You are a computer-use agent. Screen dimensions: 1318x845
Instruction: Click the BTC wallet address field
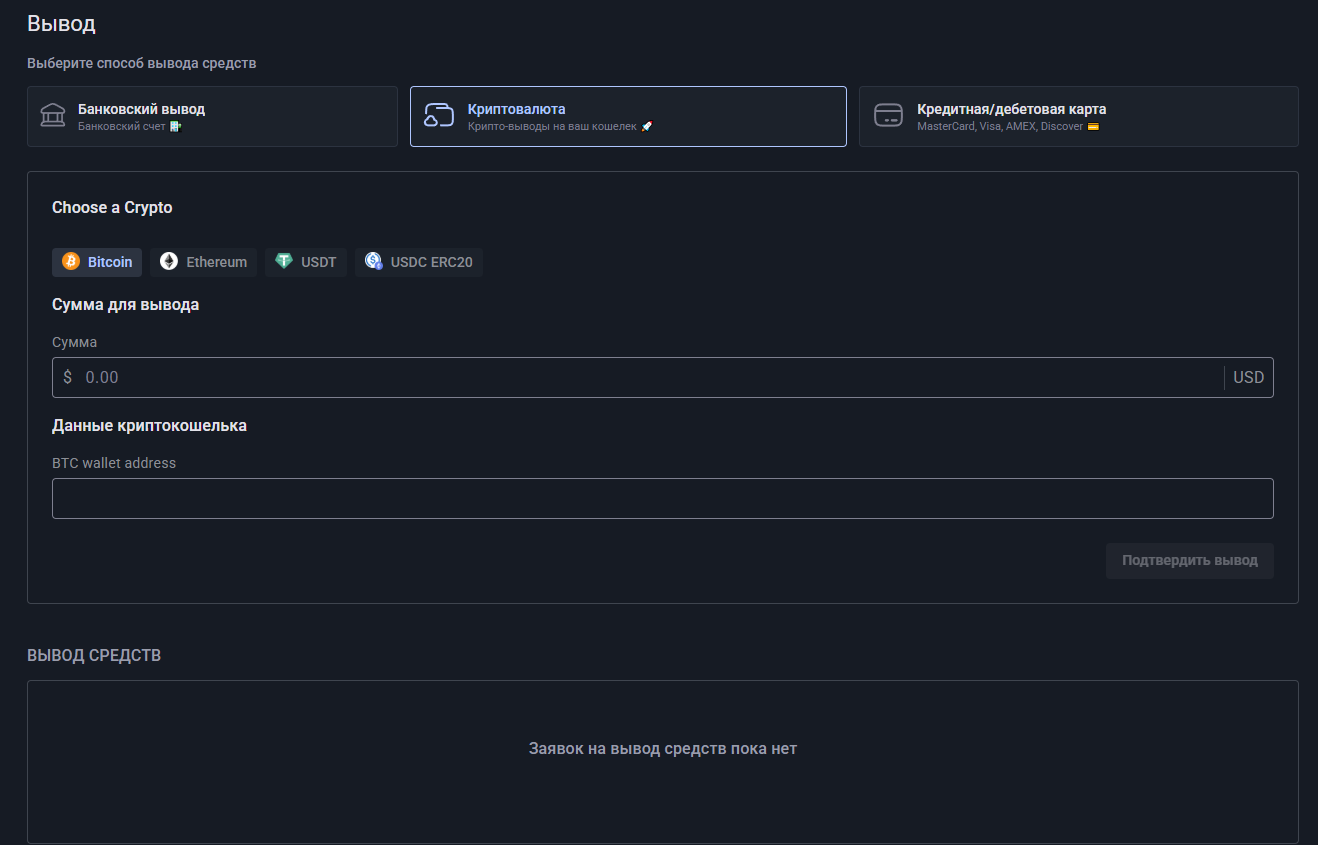pyautogui.click(x=662, y=498)
